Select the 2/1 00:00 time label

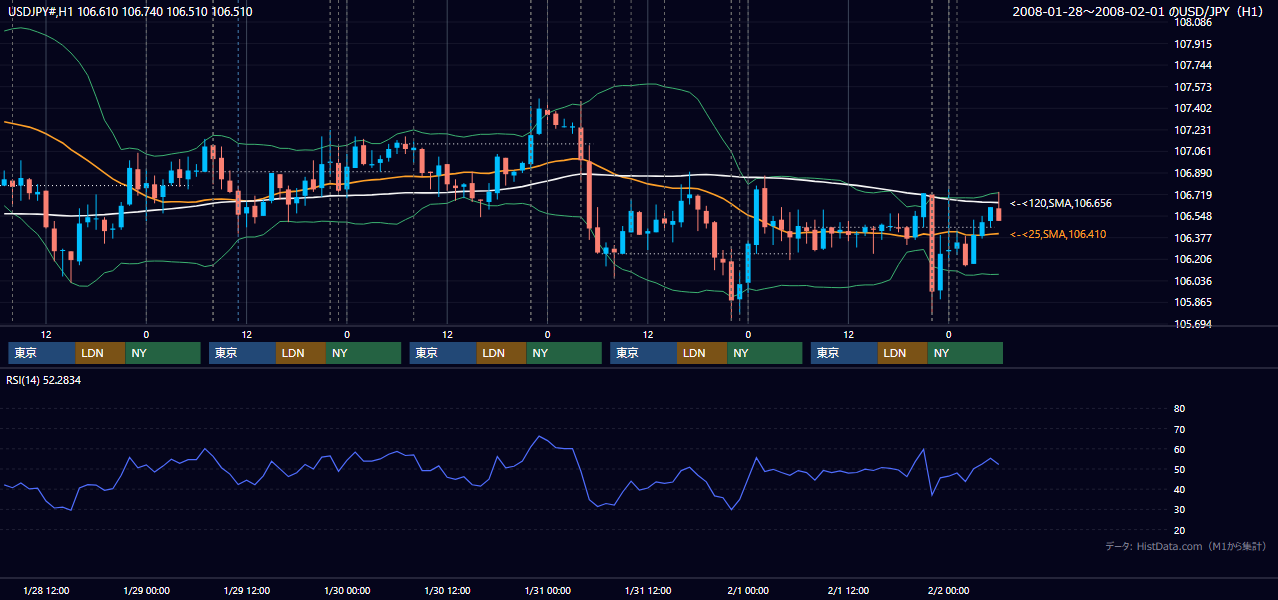point(748,590)
